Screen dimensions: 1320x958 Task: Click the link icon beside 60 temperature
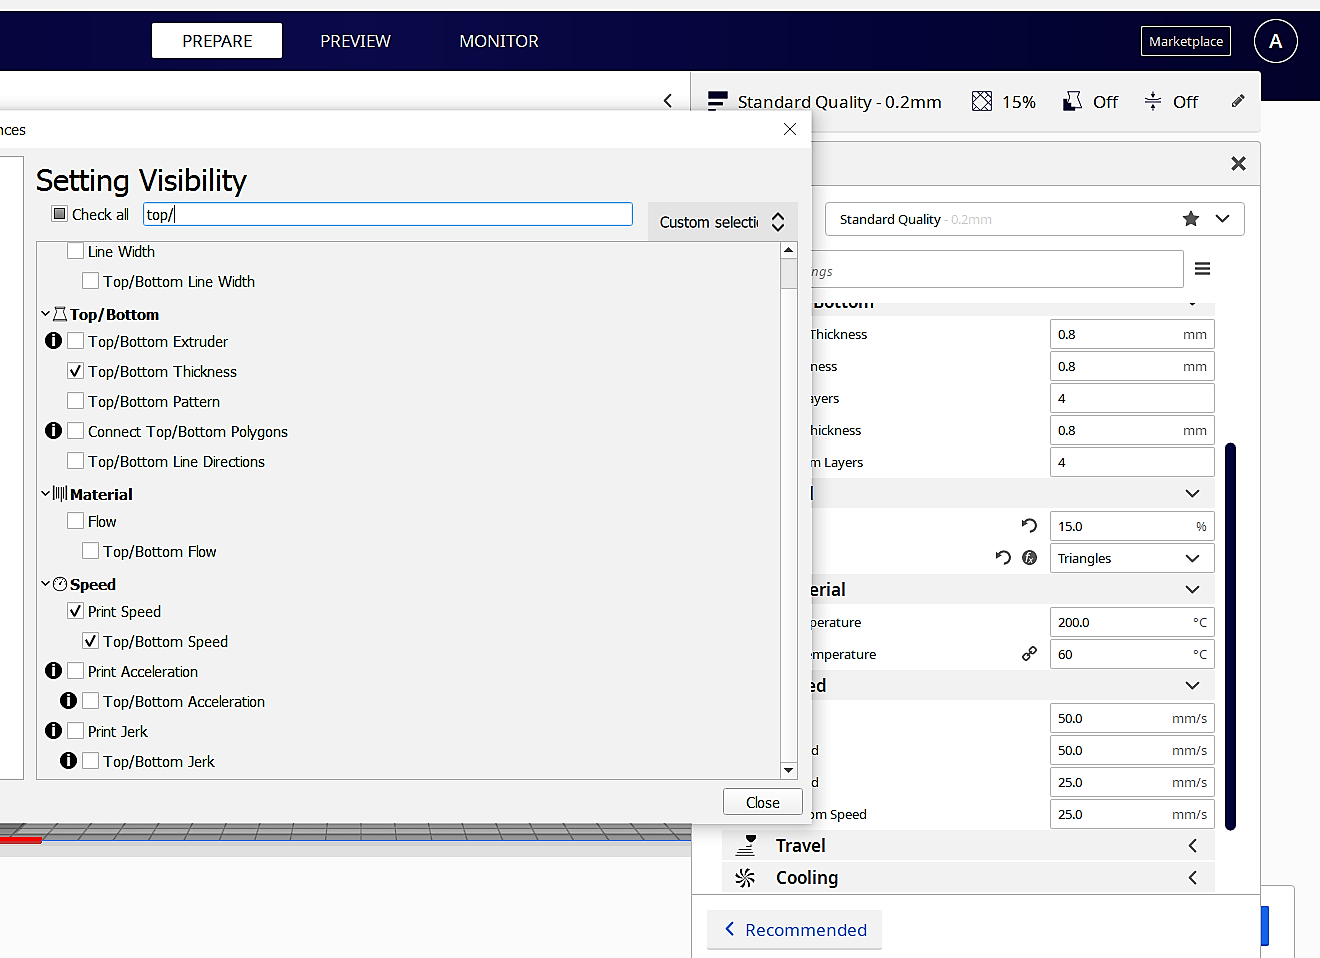[x=1029, y=654]
